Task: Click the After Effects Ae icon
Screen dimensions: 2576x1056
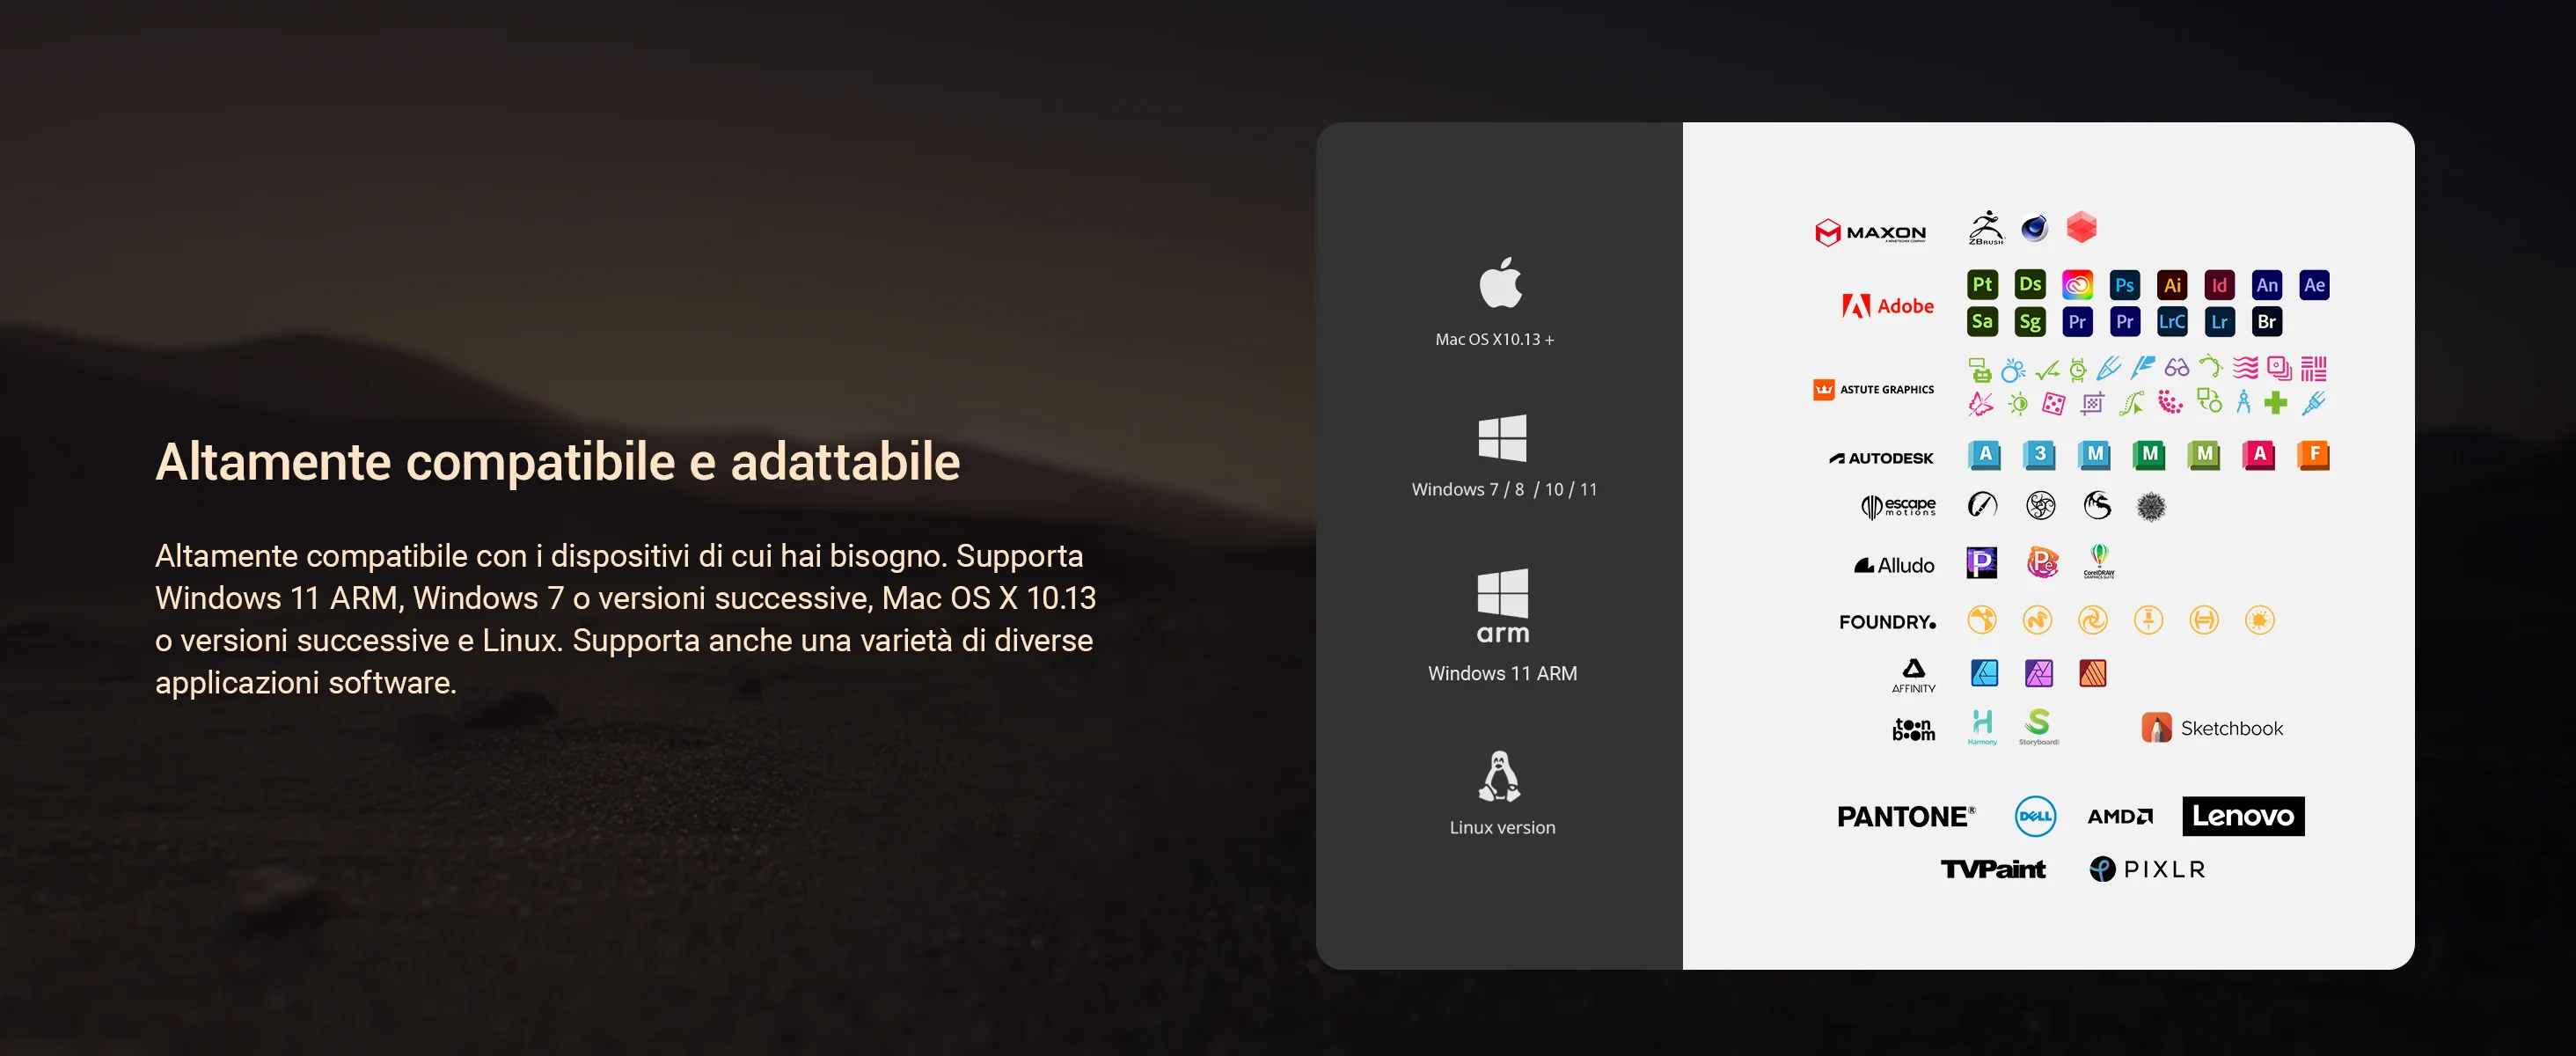Action: click(x=2314, y=285)
